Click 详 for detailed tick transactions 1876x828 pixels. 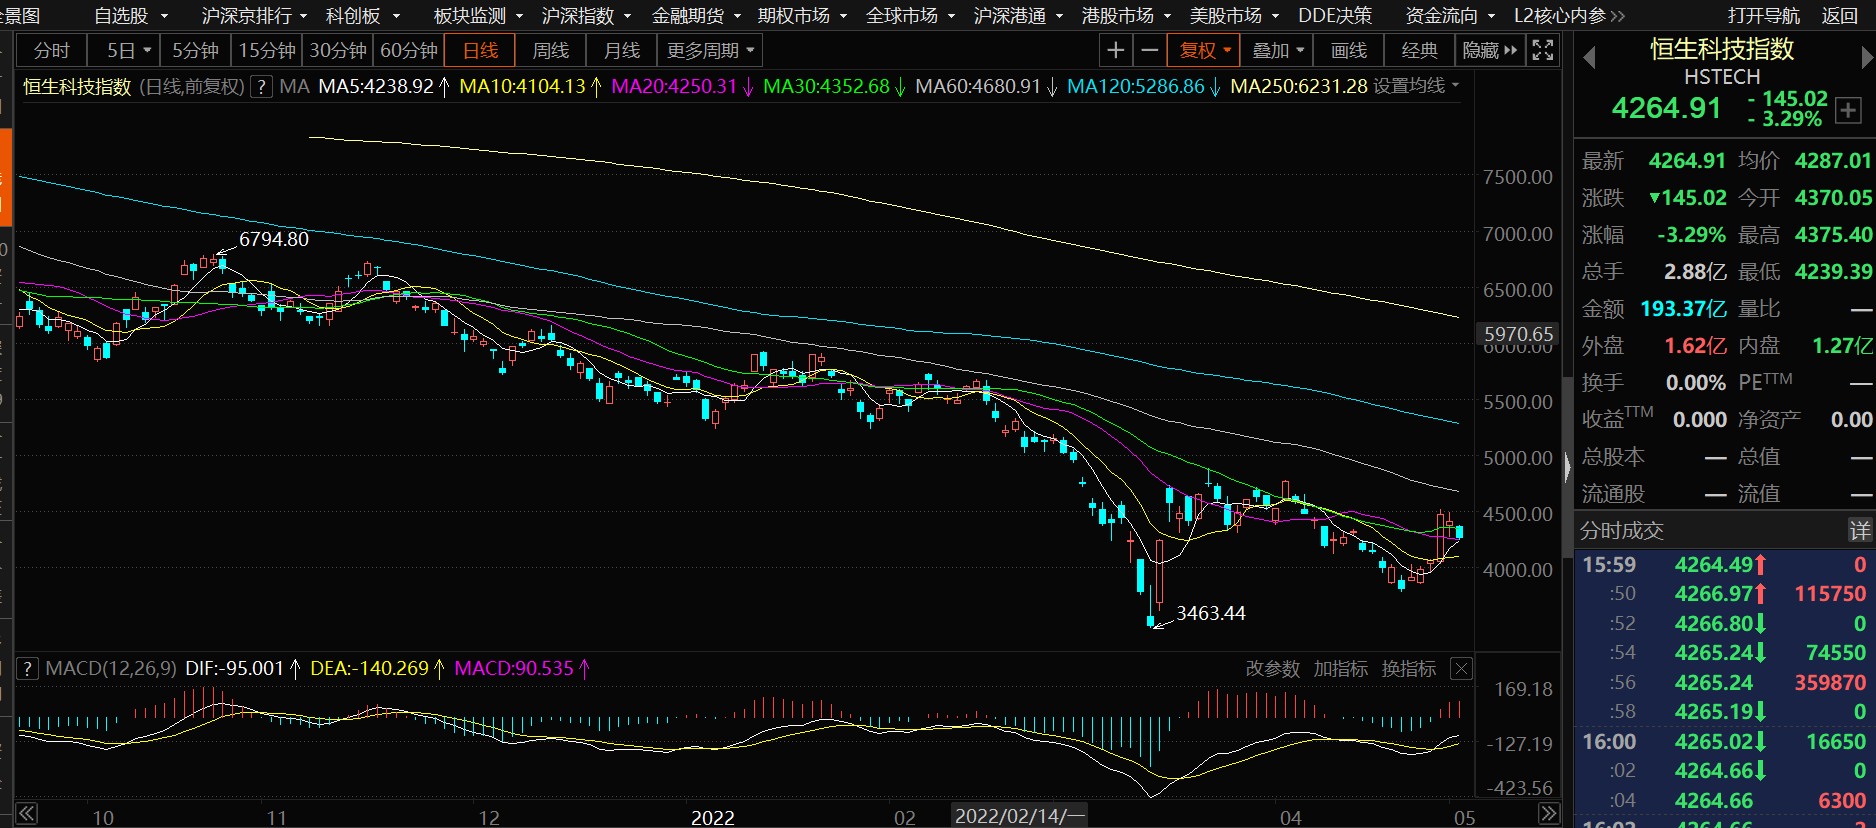tap(1859, 531)
